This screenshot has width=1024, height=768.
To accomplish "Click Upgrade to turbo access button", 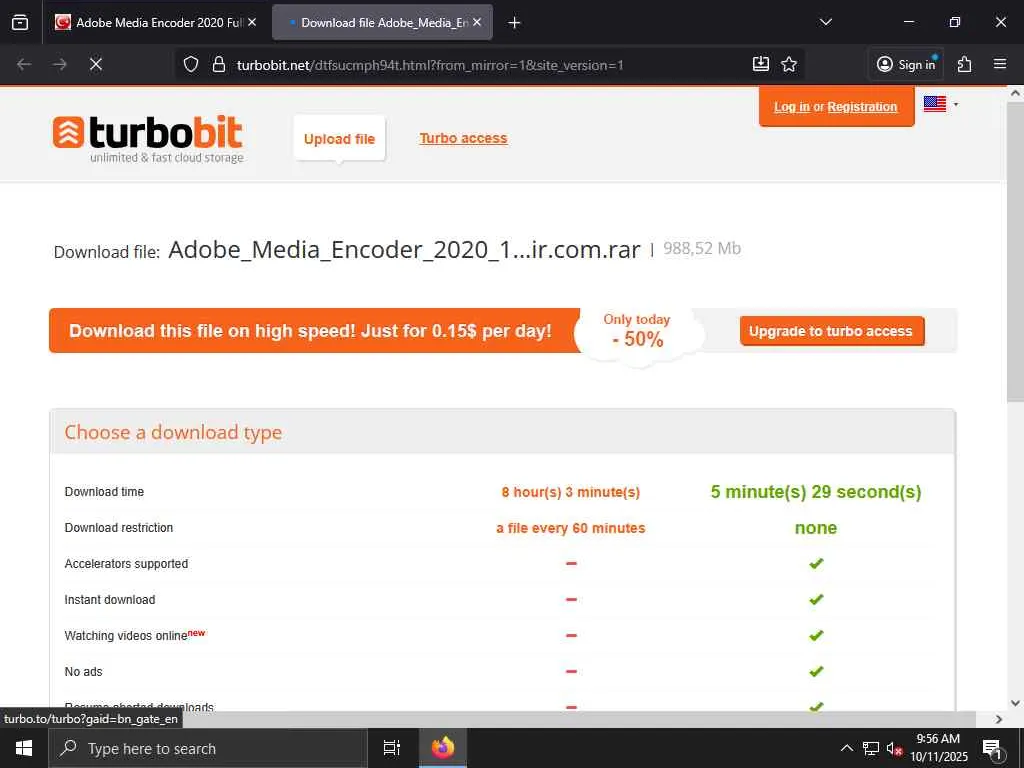I will [831, 331].
